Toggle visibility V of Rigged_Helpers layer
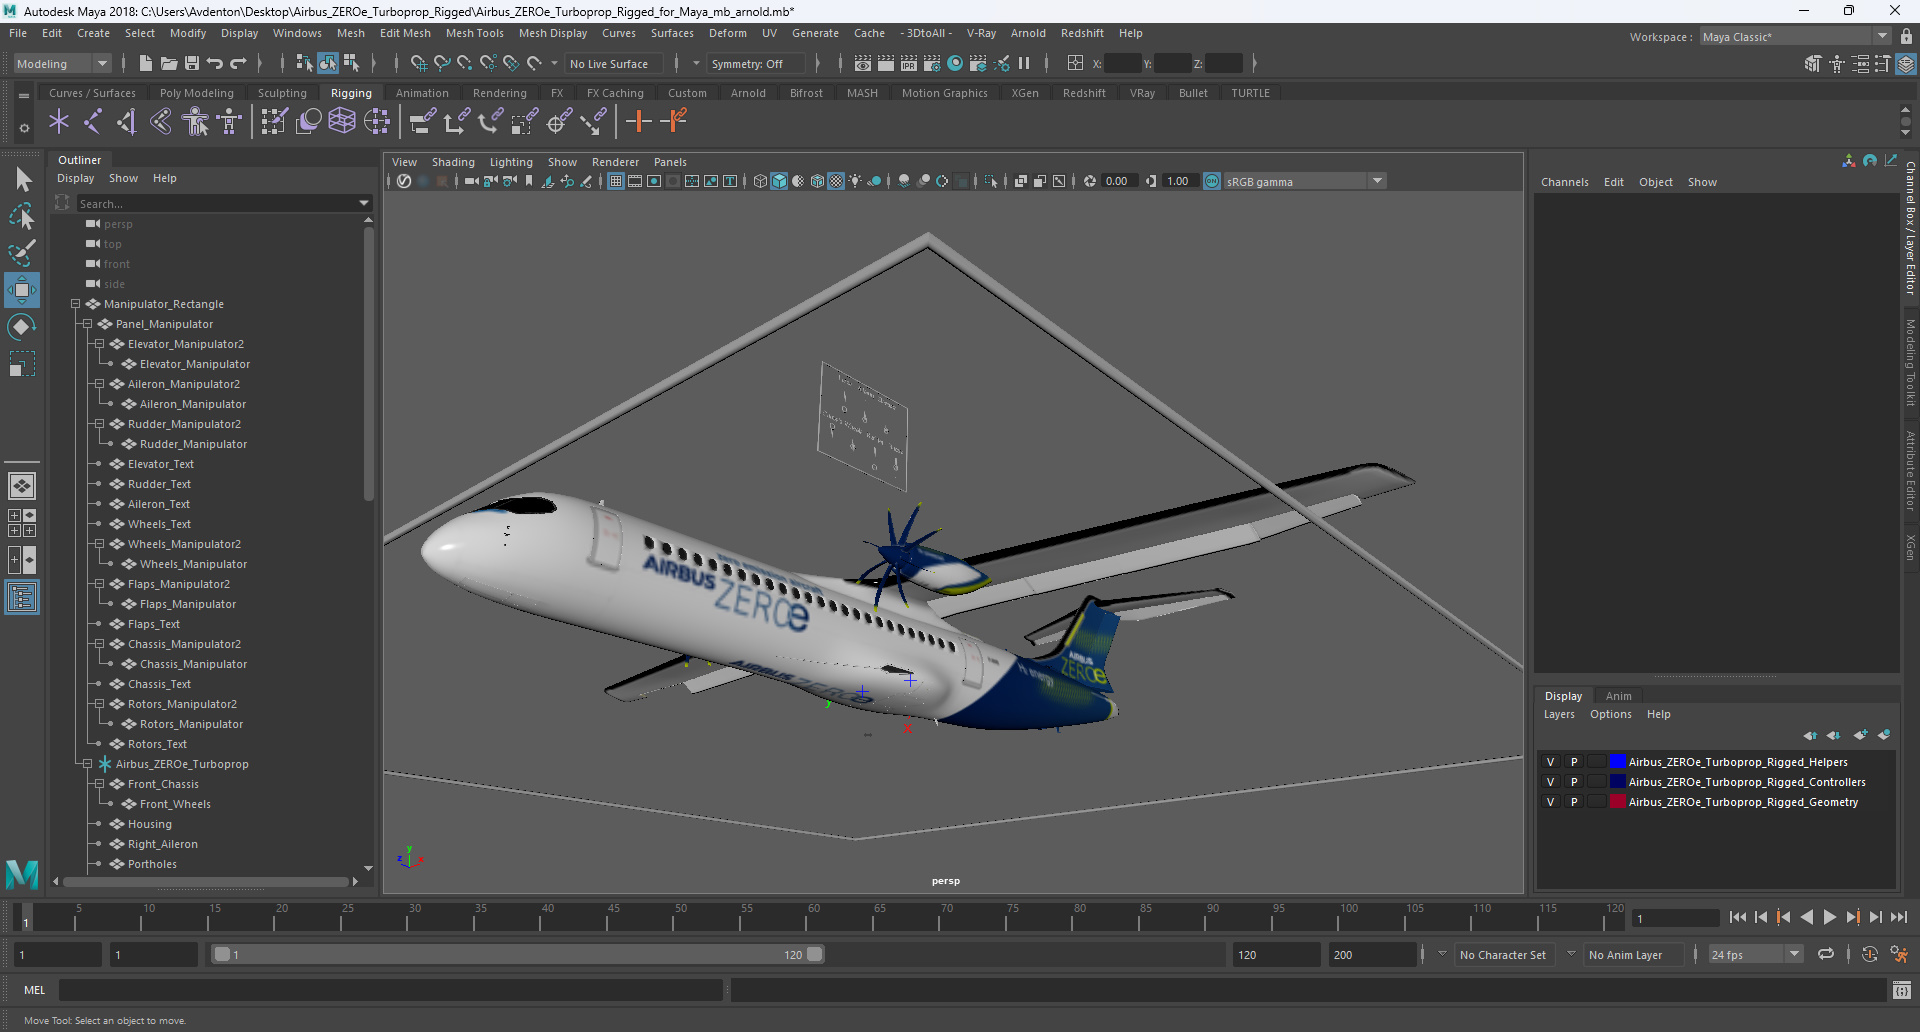This screenshot has height=1032, width=1920. (1551, 762)
